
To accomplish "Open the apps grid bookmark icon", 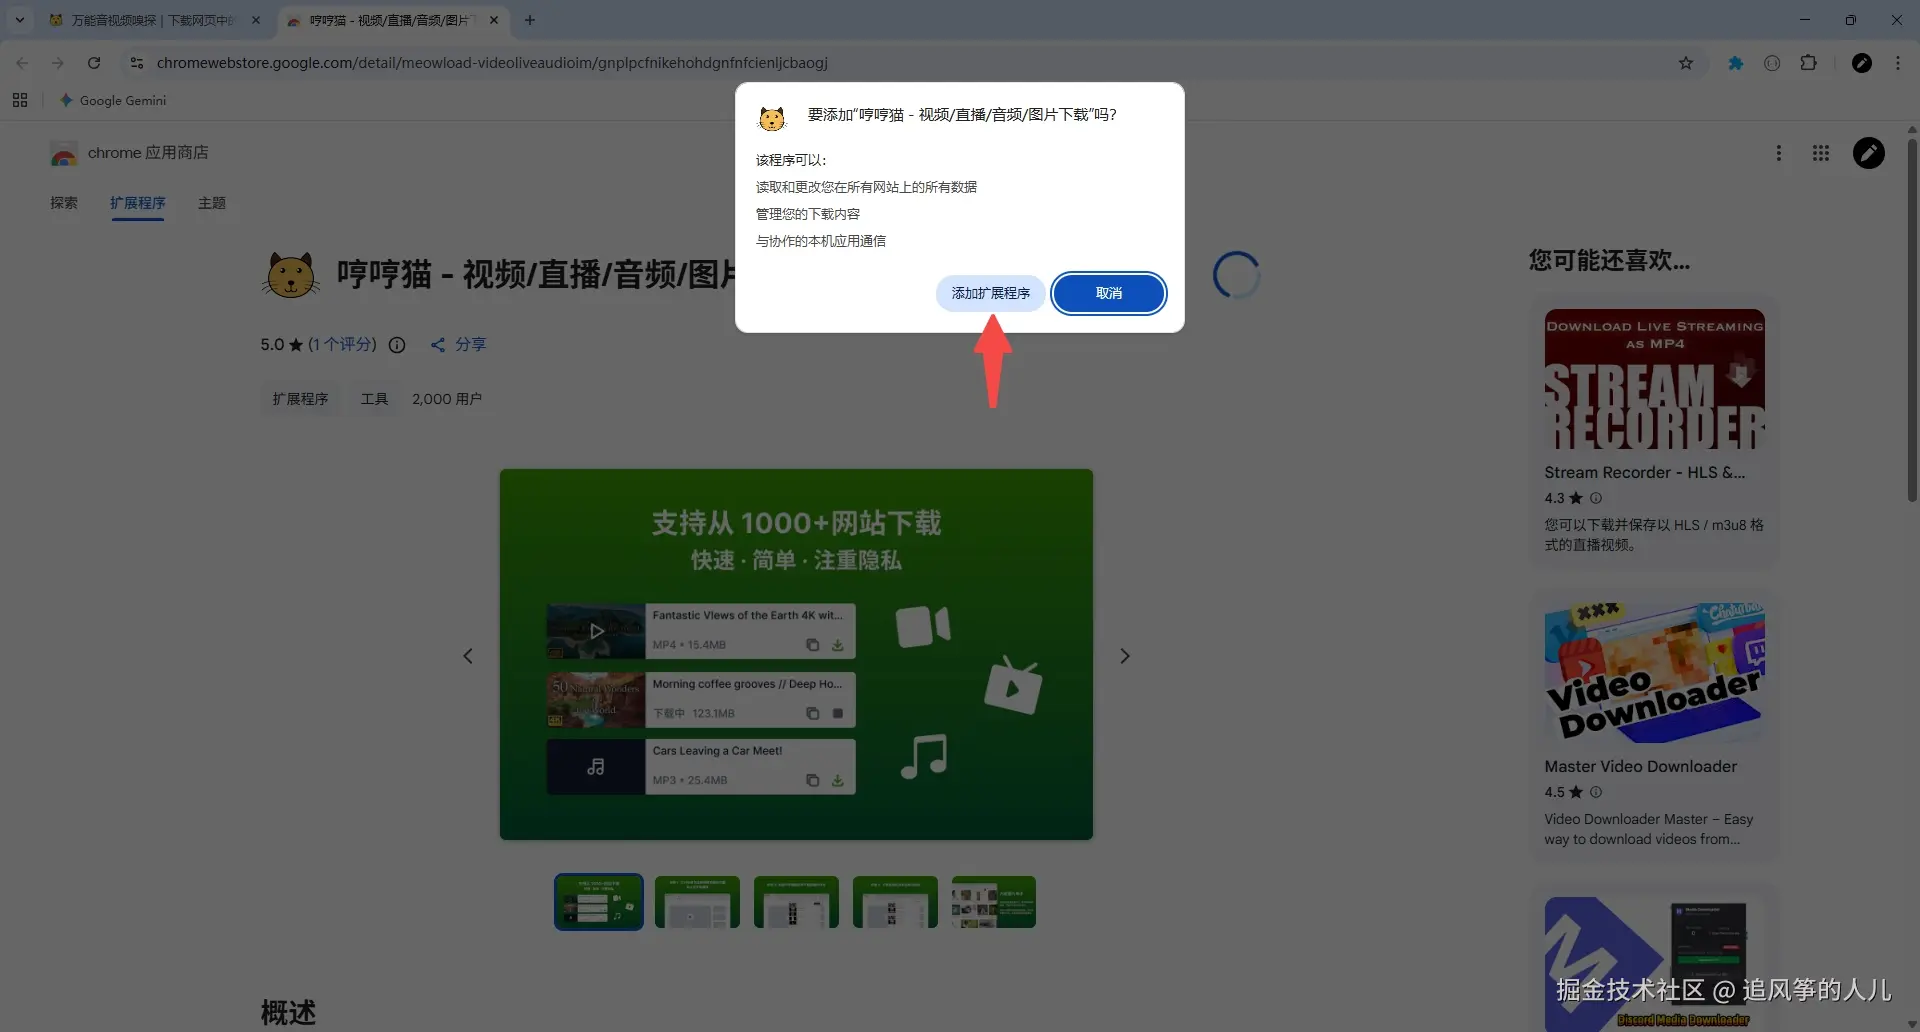I will pos(20,100).
